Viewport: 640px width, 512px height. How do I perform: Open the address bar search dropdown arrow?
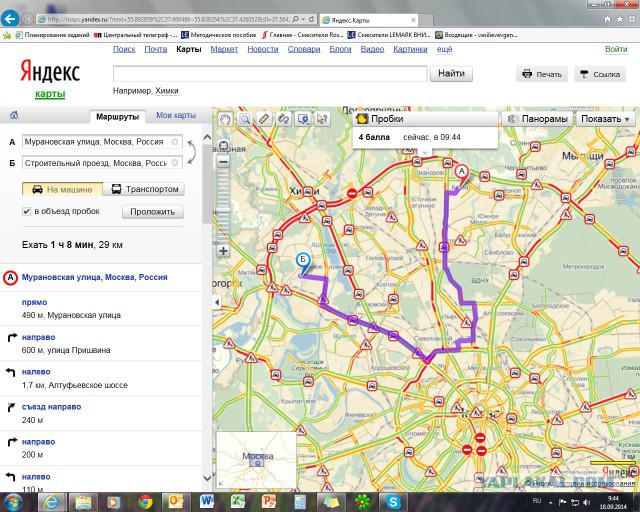[x=303, y=19]
